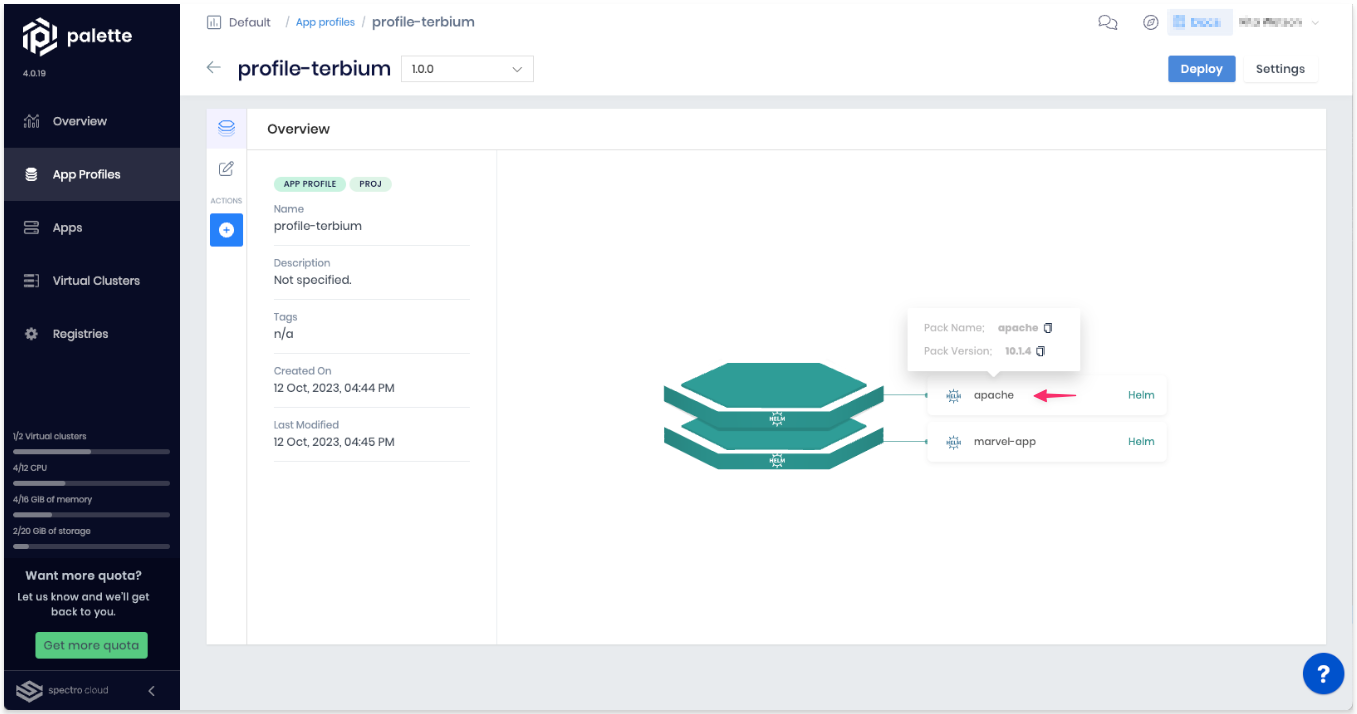This screenshot has width=1357, height=714.
Task: Click the Created On date value
Action: point(334,388)
